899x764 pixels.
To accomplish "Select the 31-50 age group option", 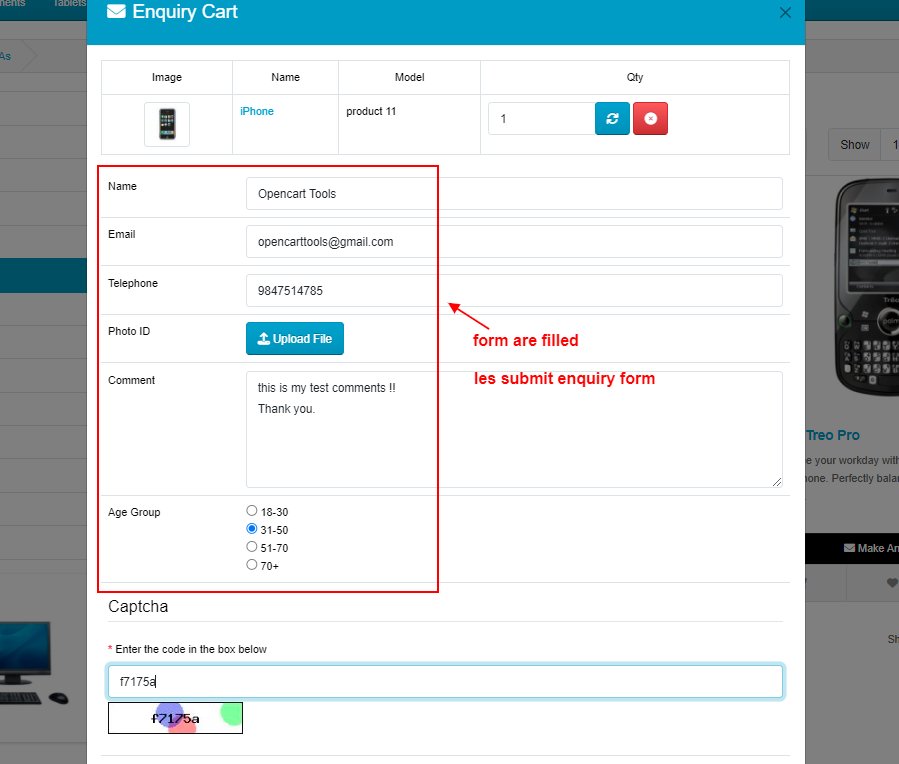I will 252,529.
